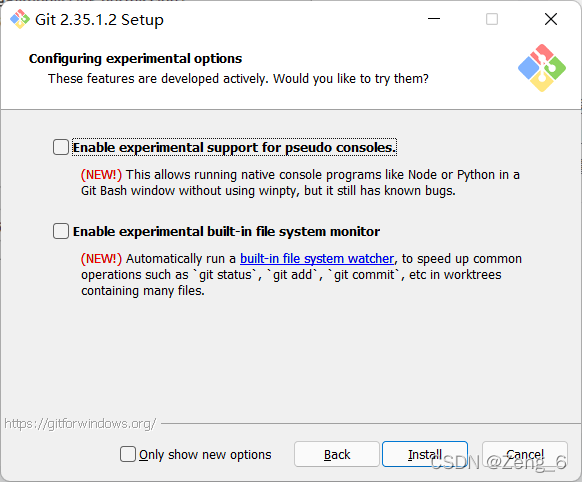Image resolution: width=582 pixels, height=482 pixels.
Task: Click the large Git logo in header
Action: 542,68
